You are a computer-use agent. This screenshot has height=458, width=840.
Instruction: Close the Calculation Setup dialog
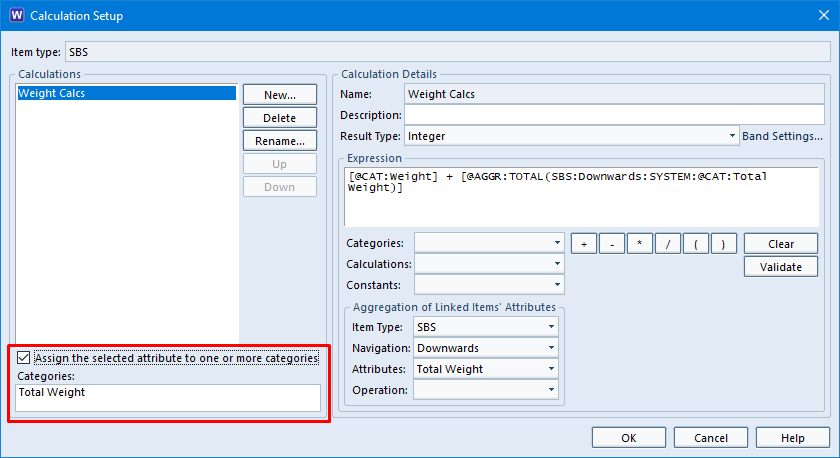824,16
